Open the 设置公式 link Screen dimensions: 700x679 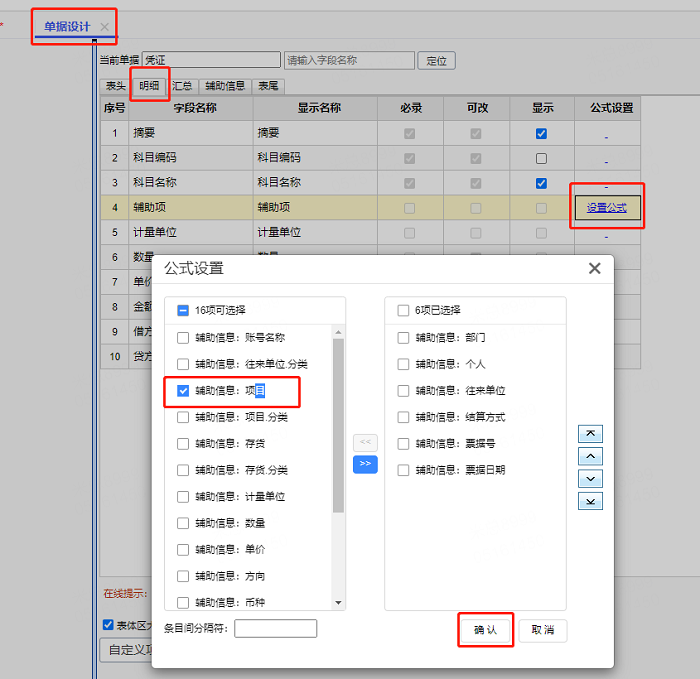click(606, 208)
